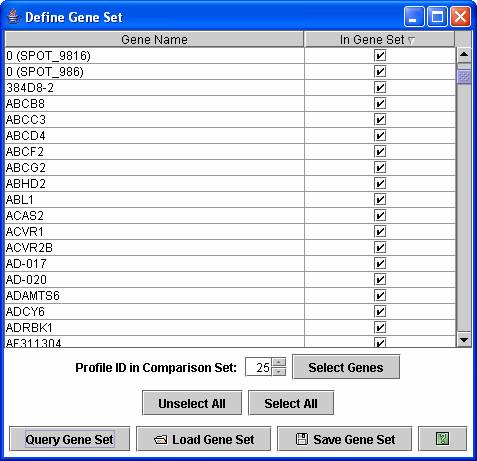
Task: Click the green help icon button
Action: point(442,439)
